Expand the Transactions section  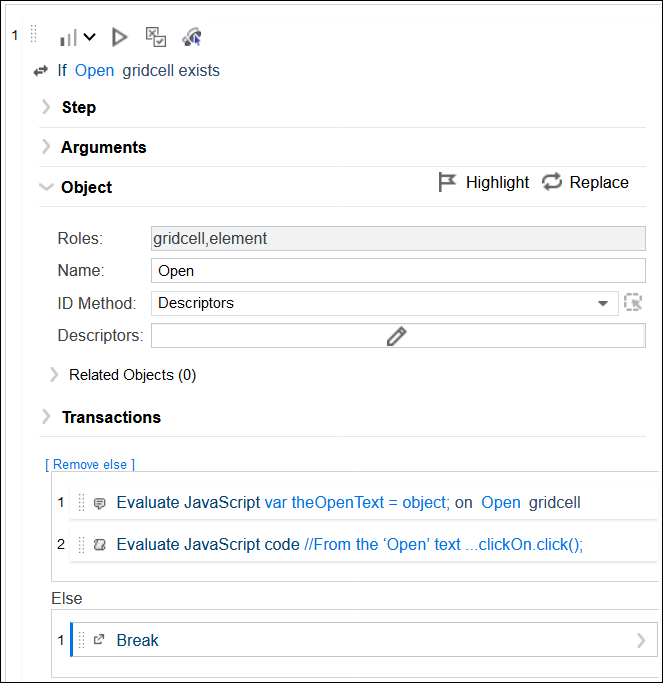(46, 417)
